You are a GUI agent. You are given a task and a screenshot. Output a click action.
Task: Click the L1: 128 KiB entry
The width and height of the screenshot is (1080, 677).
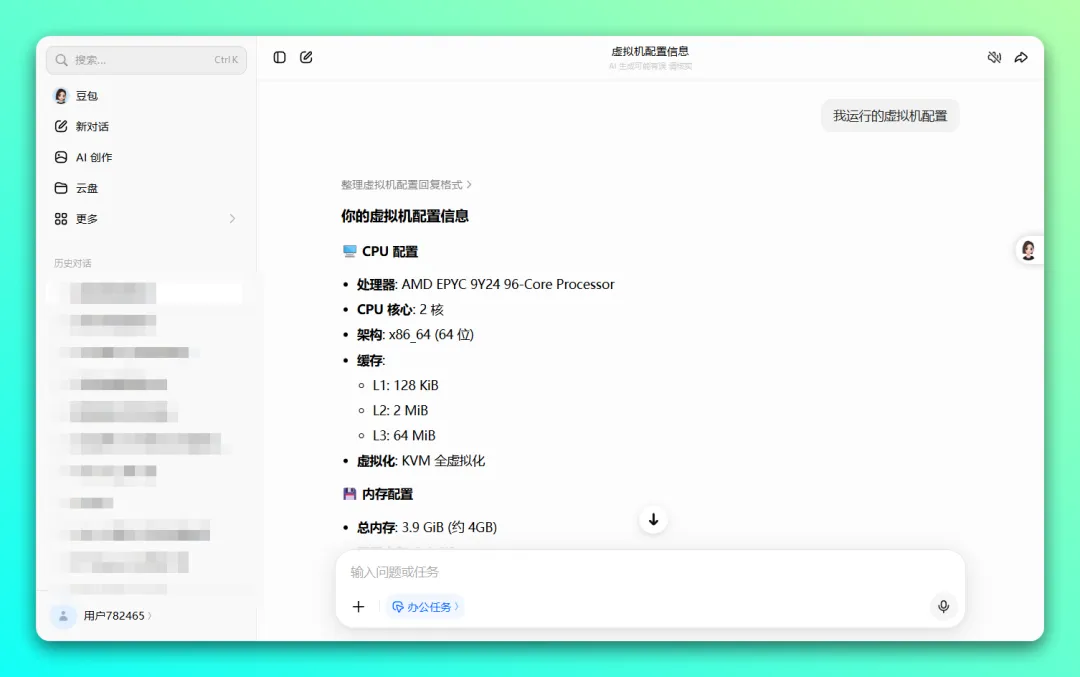click(x=405, y=385)
